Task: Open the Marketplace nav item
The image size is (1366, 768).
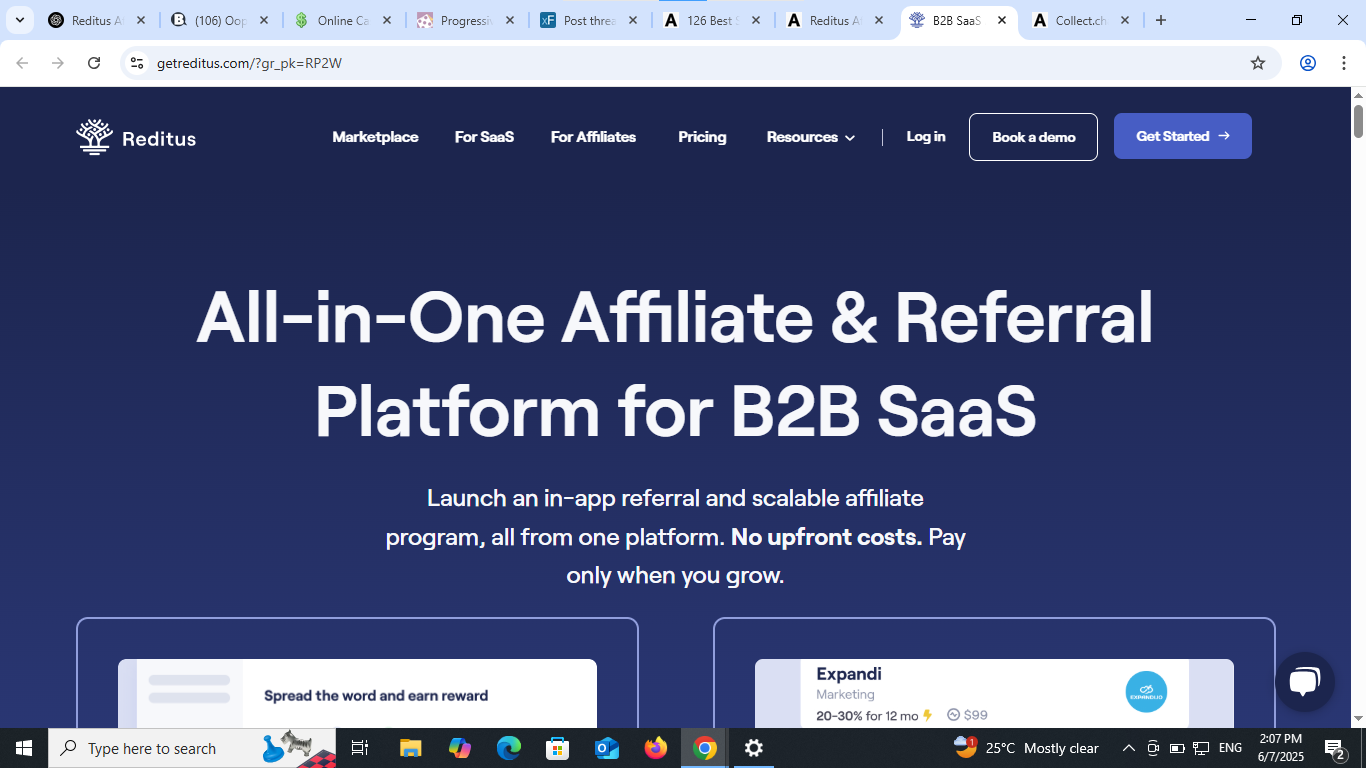Action: coord(375,137)
